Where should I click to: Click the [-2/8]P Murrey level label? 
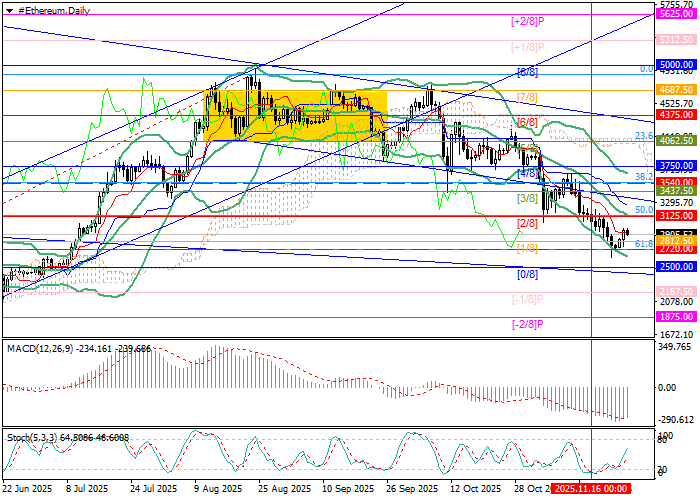(x=527, y=324)
